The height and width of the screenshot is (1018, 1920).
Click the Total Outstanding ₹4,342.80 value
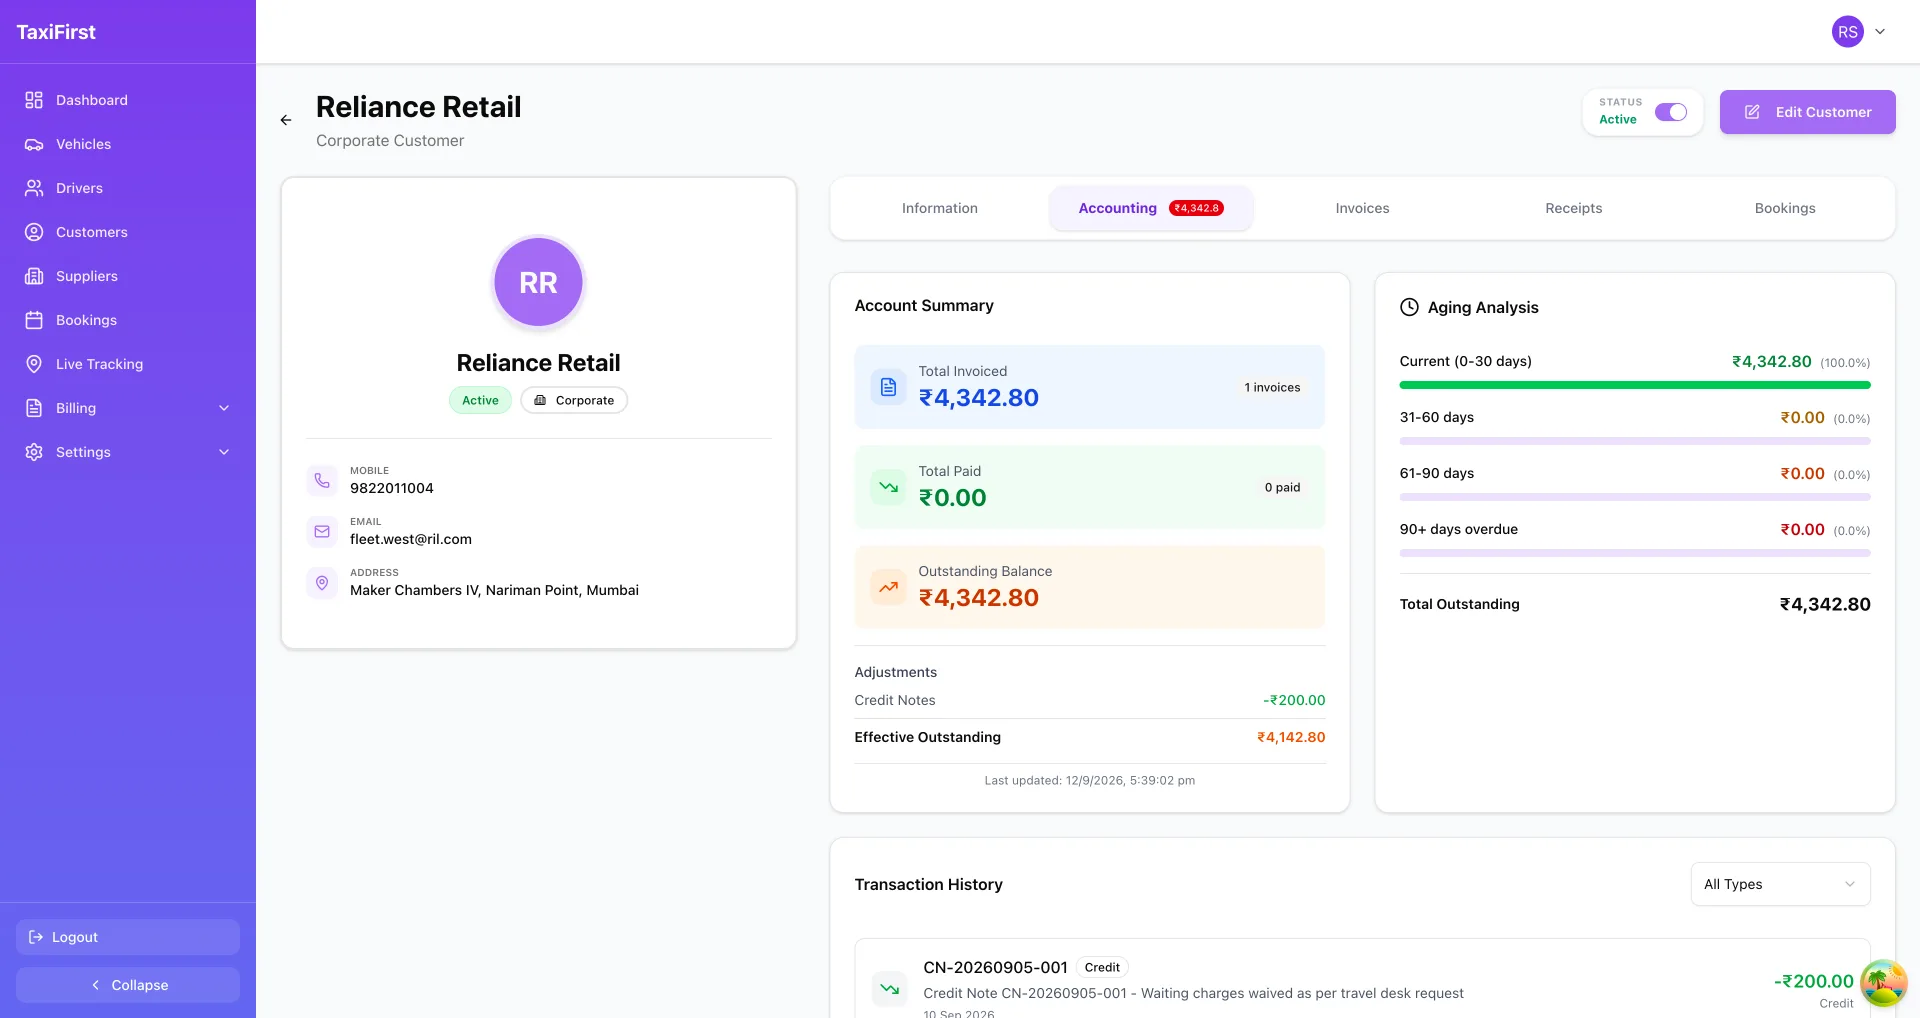[1825, 604]
